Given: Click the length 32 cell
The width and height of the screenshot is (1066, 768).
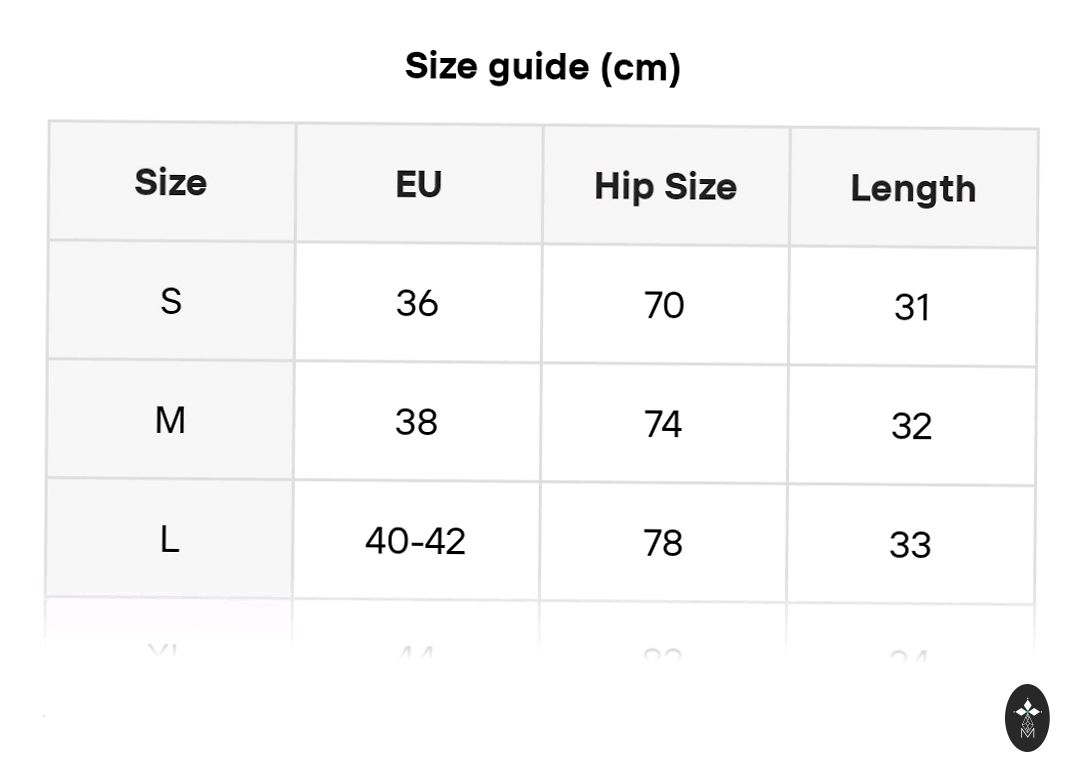Looking at the screenshot, I should [911, 426].
